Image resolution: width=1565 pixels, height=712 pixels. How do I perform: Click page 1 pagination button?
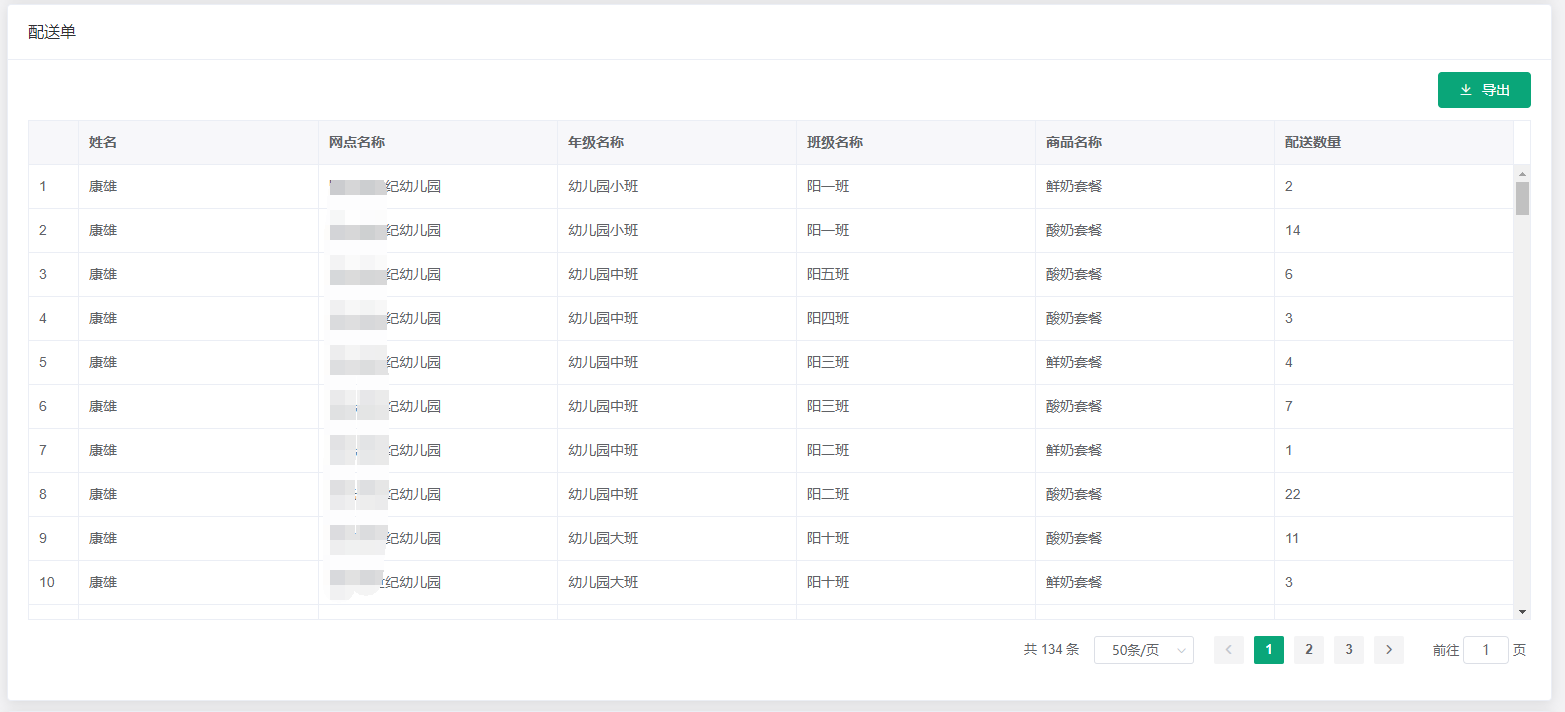[x=1268, y=650]
